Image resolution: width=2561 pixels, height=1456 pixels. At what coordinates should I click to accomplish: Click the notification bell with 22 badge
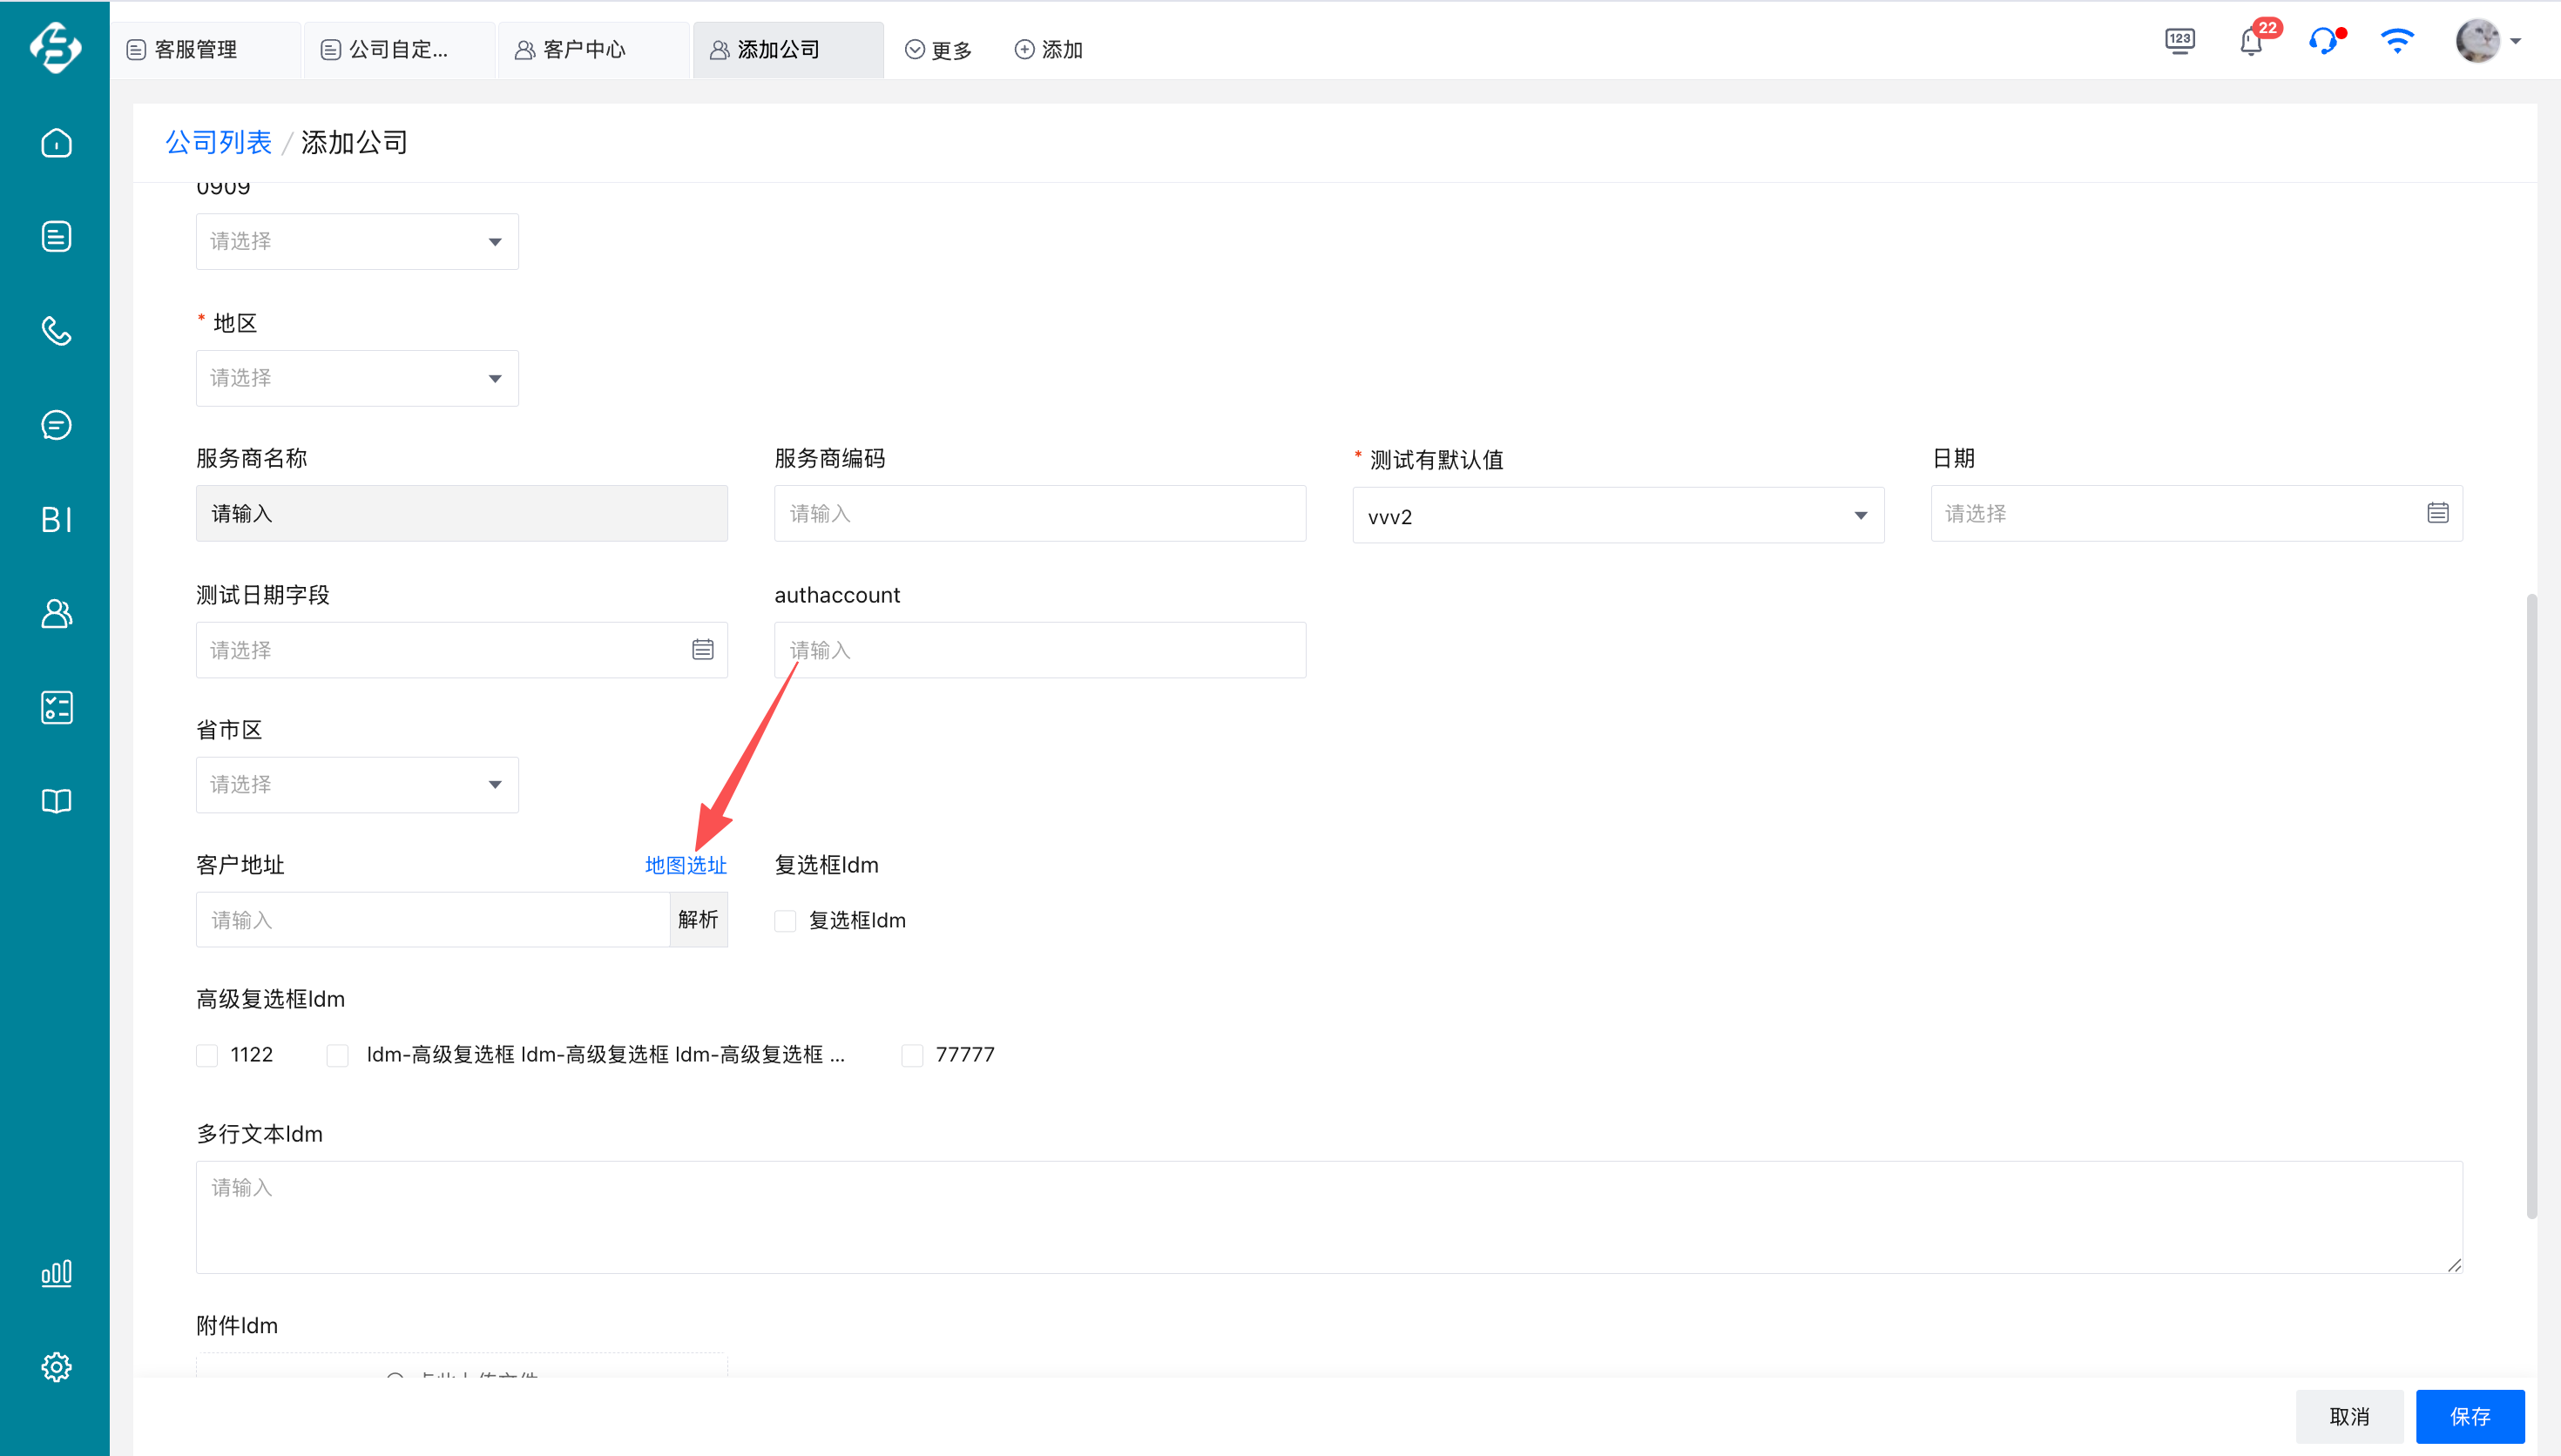click(2250, 42)
